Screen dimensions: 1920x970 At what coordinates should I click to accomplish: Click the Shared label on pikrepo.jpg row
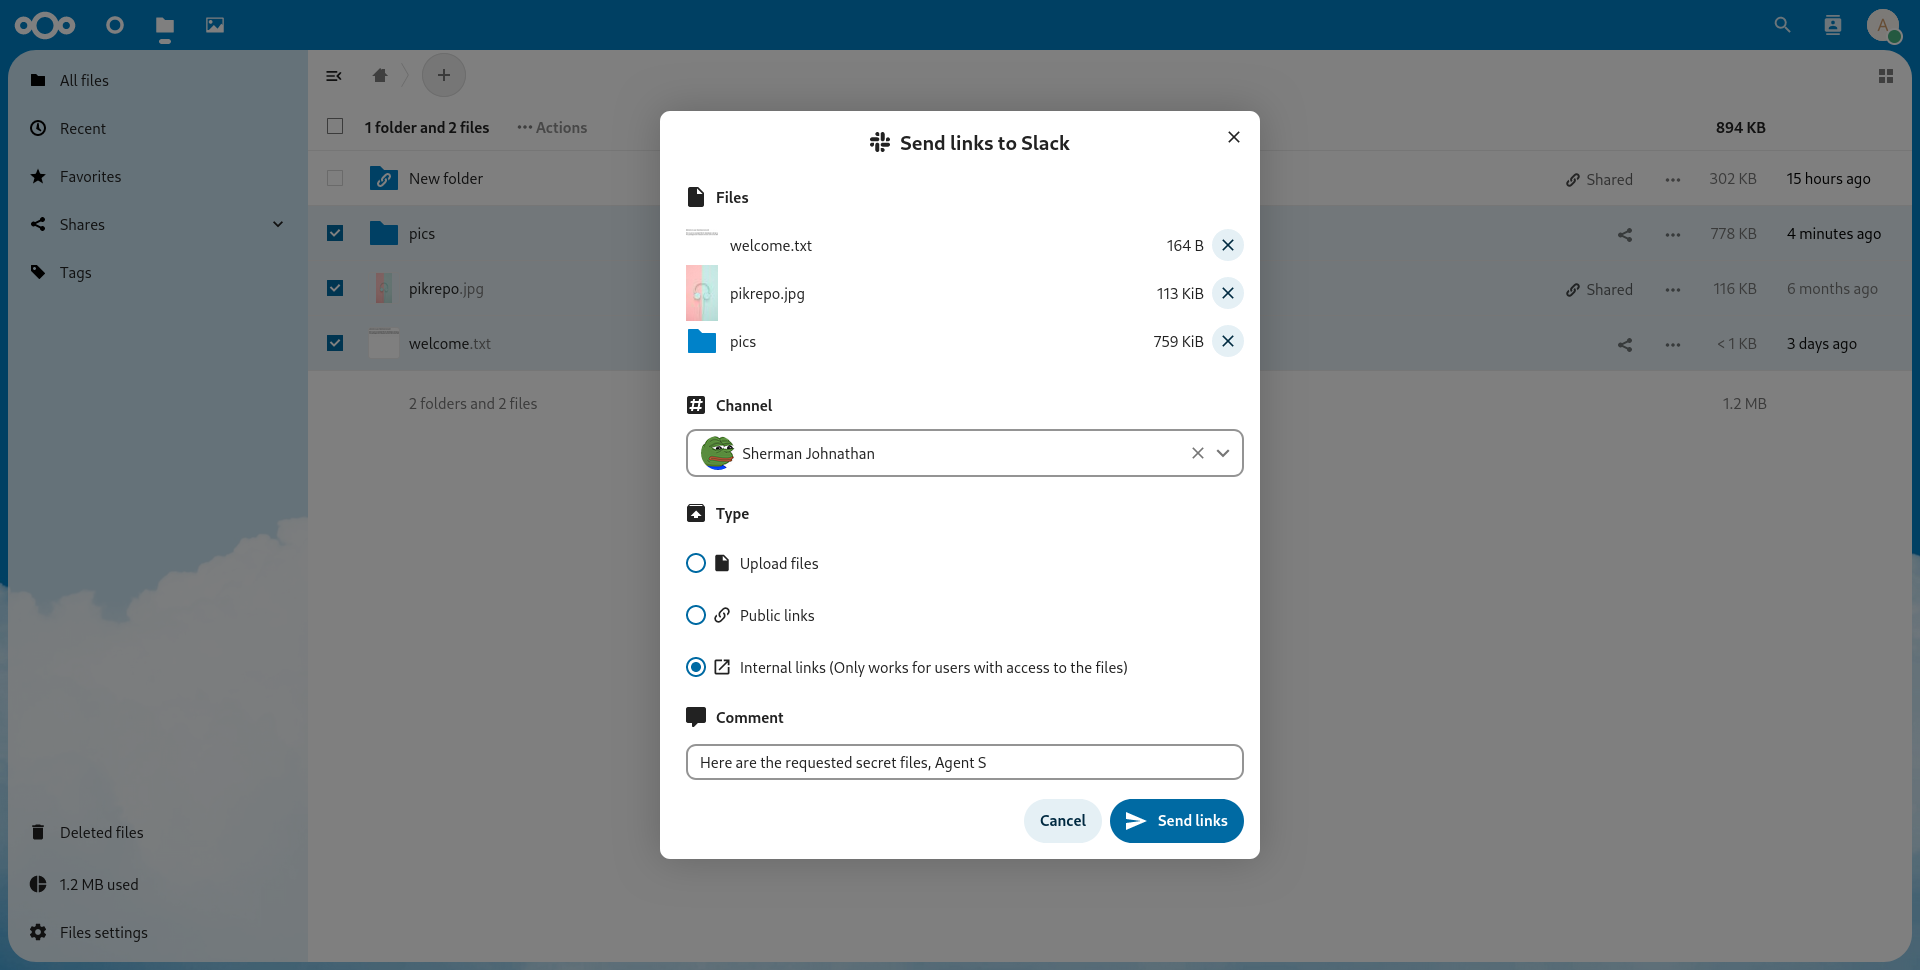point(1599,289)
